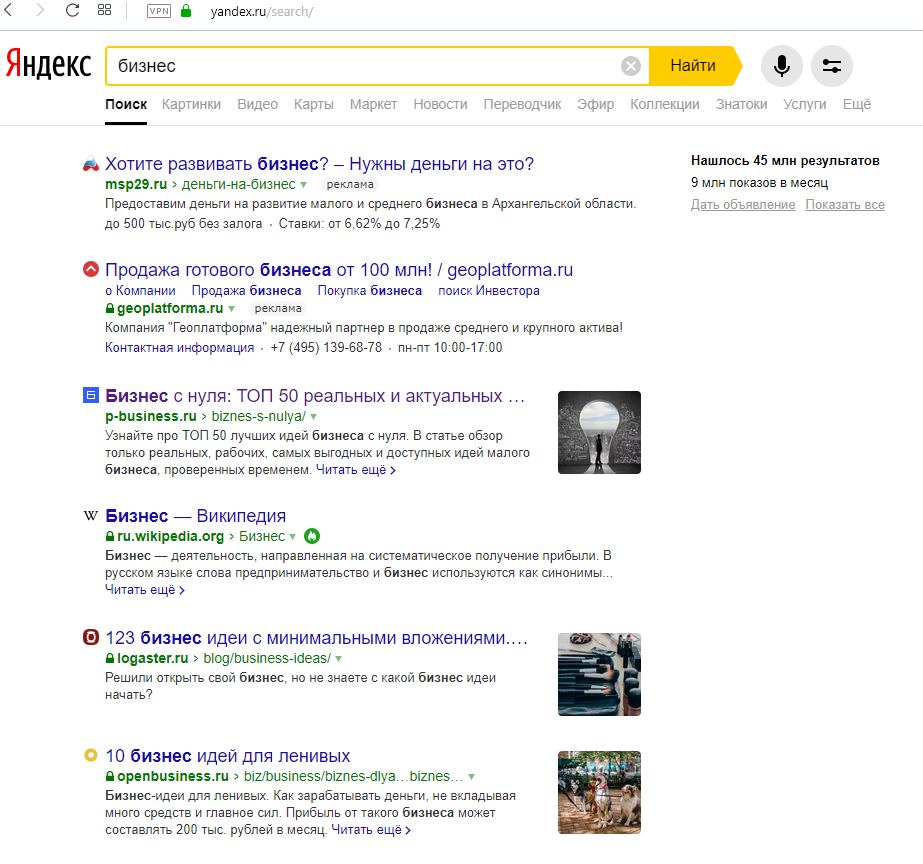Open the Услуги tab
The image size is (923, 864).
pyautogui.click(x=805, y=104)
